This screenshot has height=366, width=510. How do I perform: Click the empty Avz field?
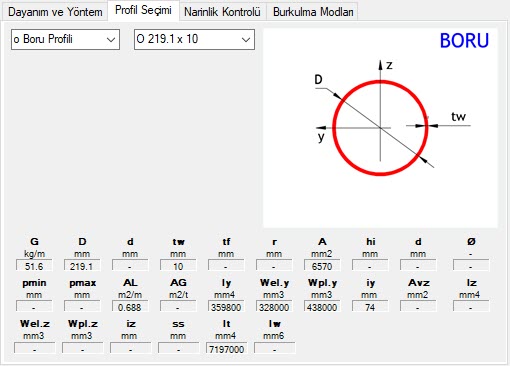point(418,307)
